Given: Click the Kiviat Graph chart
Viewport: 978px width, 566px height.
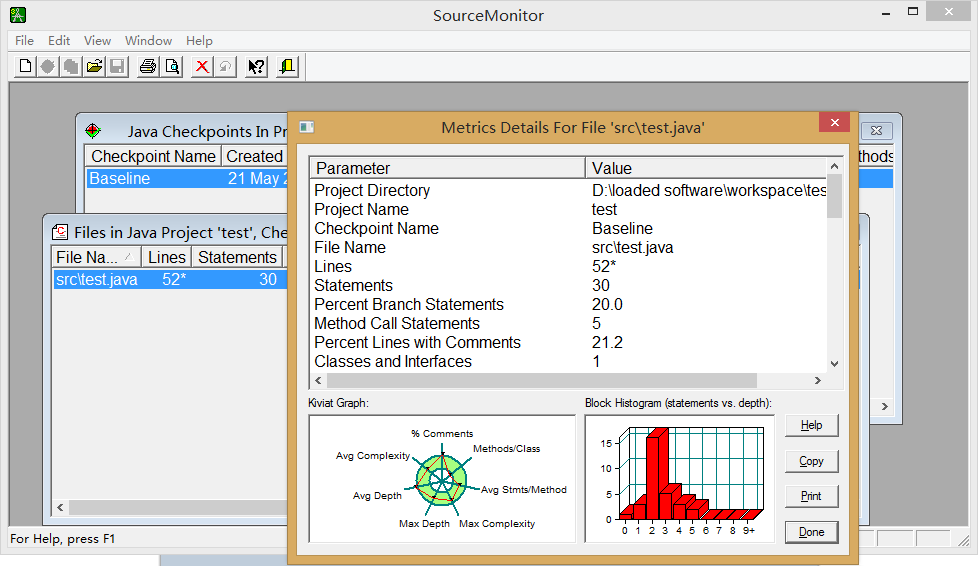Looking at the screenshot, I should (442, 479).
